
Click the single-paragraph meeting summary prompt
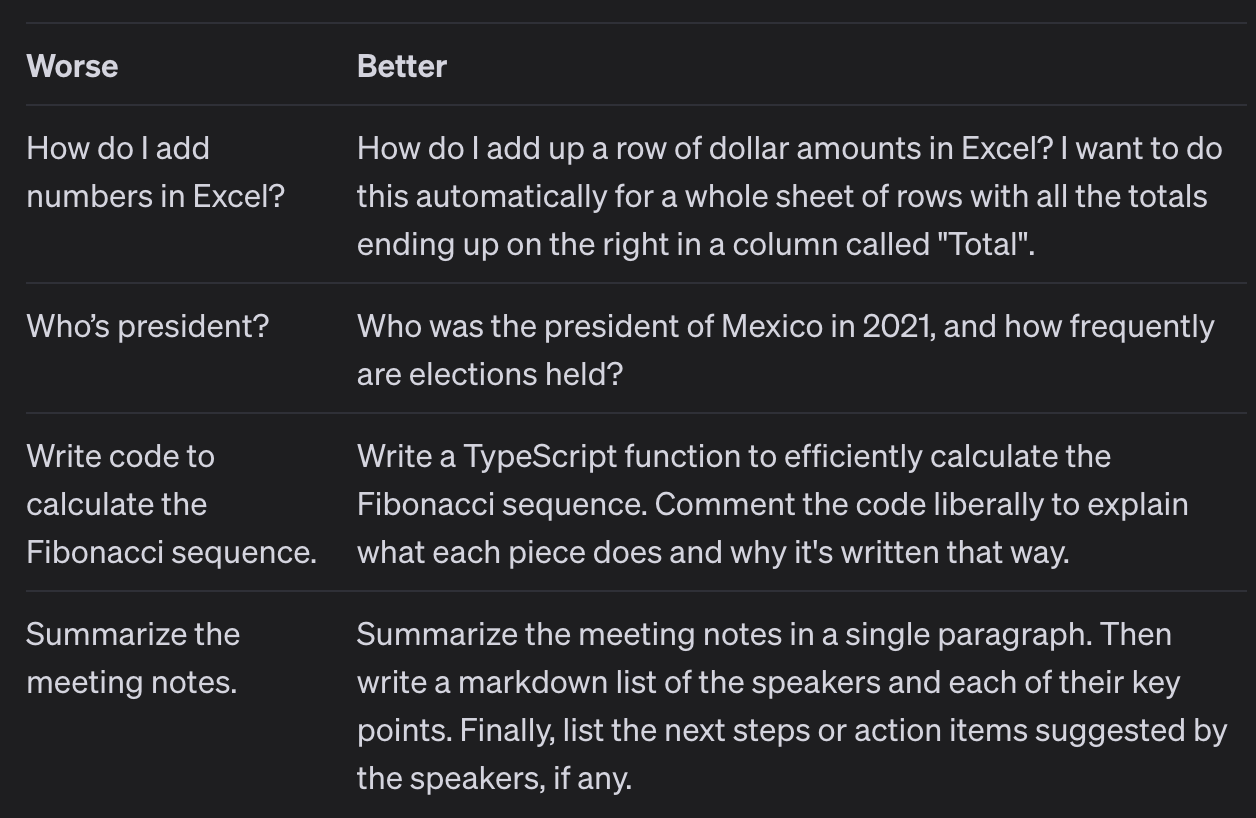792,706
